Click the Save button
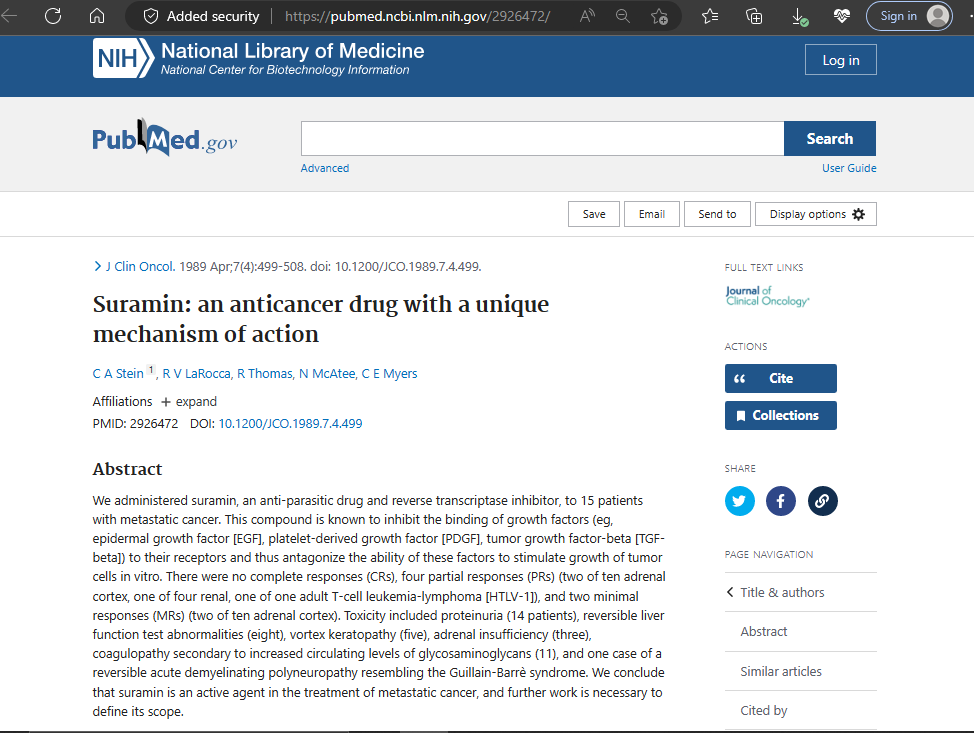The height and width of the screenshot is (733, 974). [x=594, y=214]
